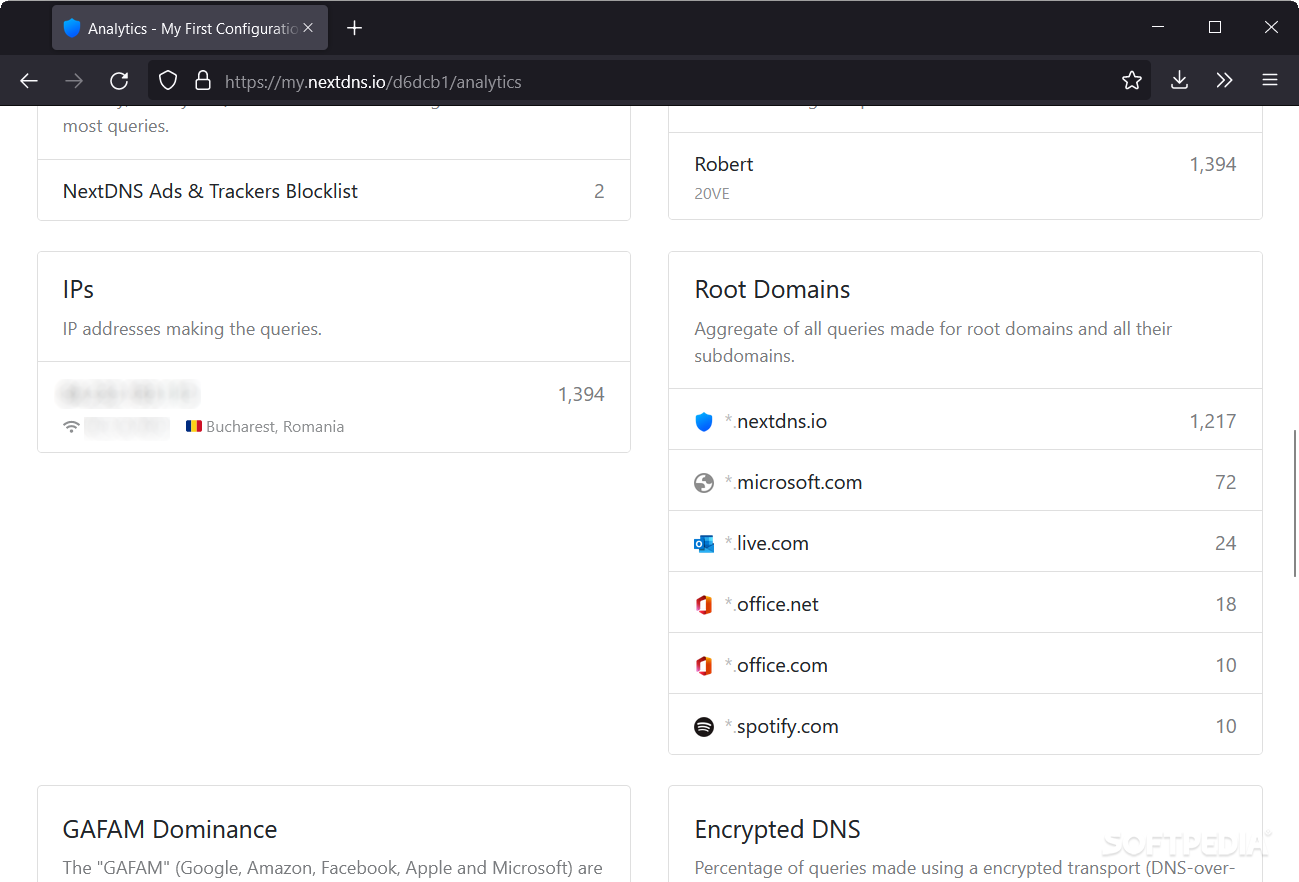Click the Romania flag icon
The width and height of the screenshot is (1299, 882).
[x=193, y=426]
